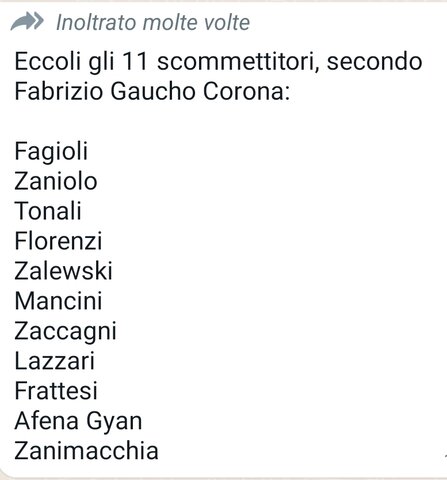
Task: Click the name Zaccagni
Action: [65, 332]
